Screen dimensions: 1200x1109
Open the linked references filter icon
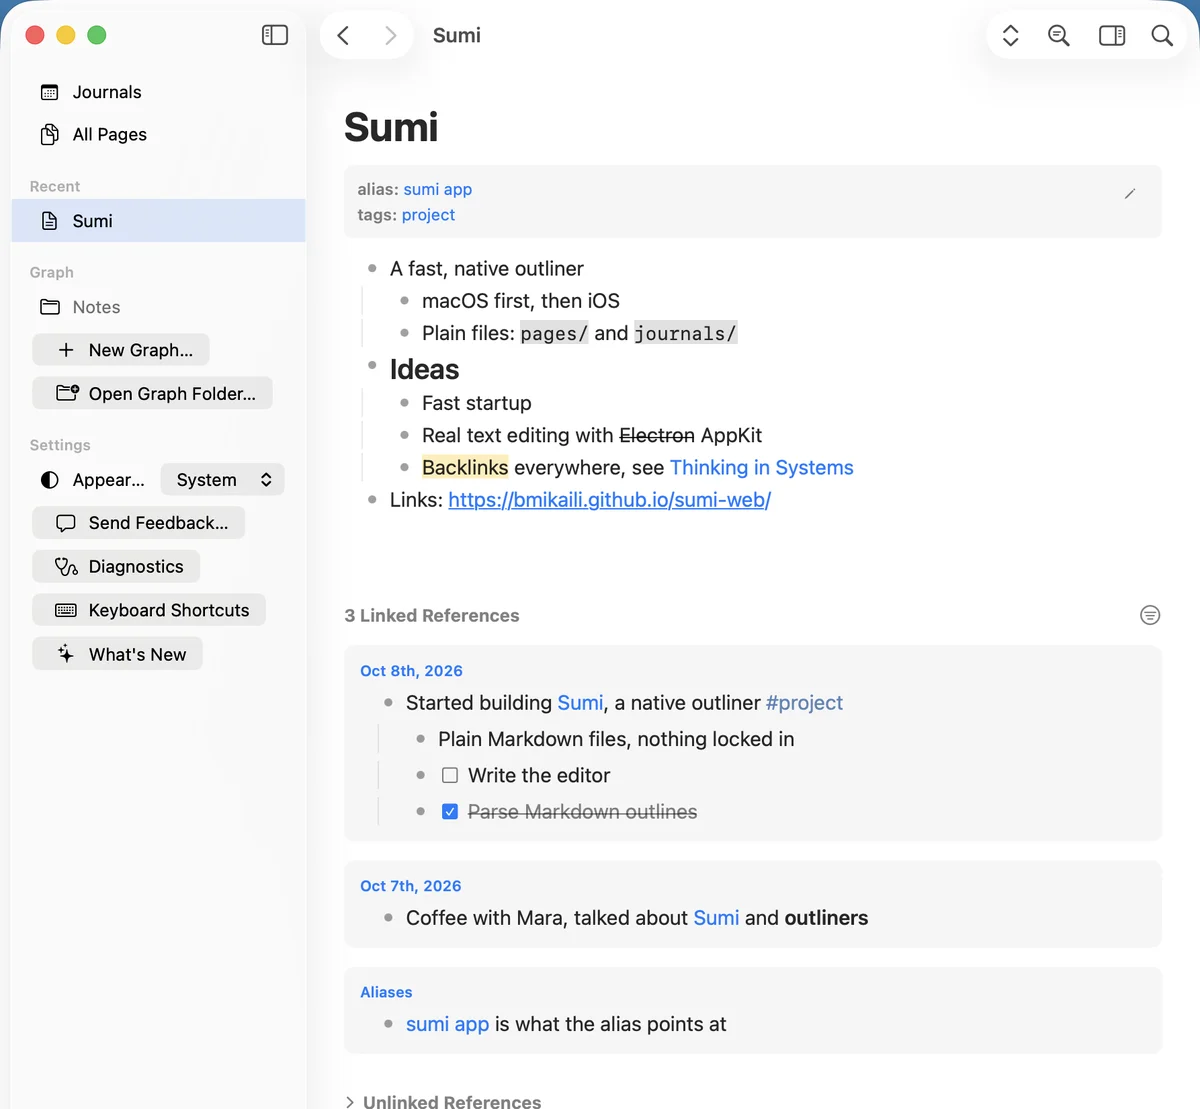1150,615
